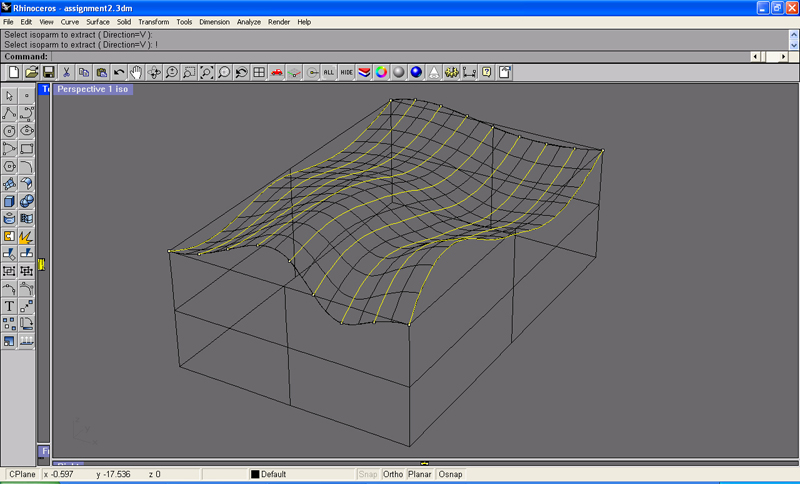Image resolution: width=800 pixels, height=484 pixels.
Task: Switch to four viewports layout icon
Action: (x=259, y=72)
